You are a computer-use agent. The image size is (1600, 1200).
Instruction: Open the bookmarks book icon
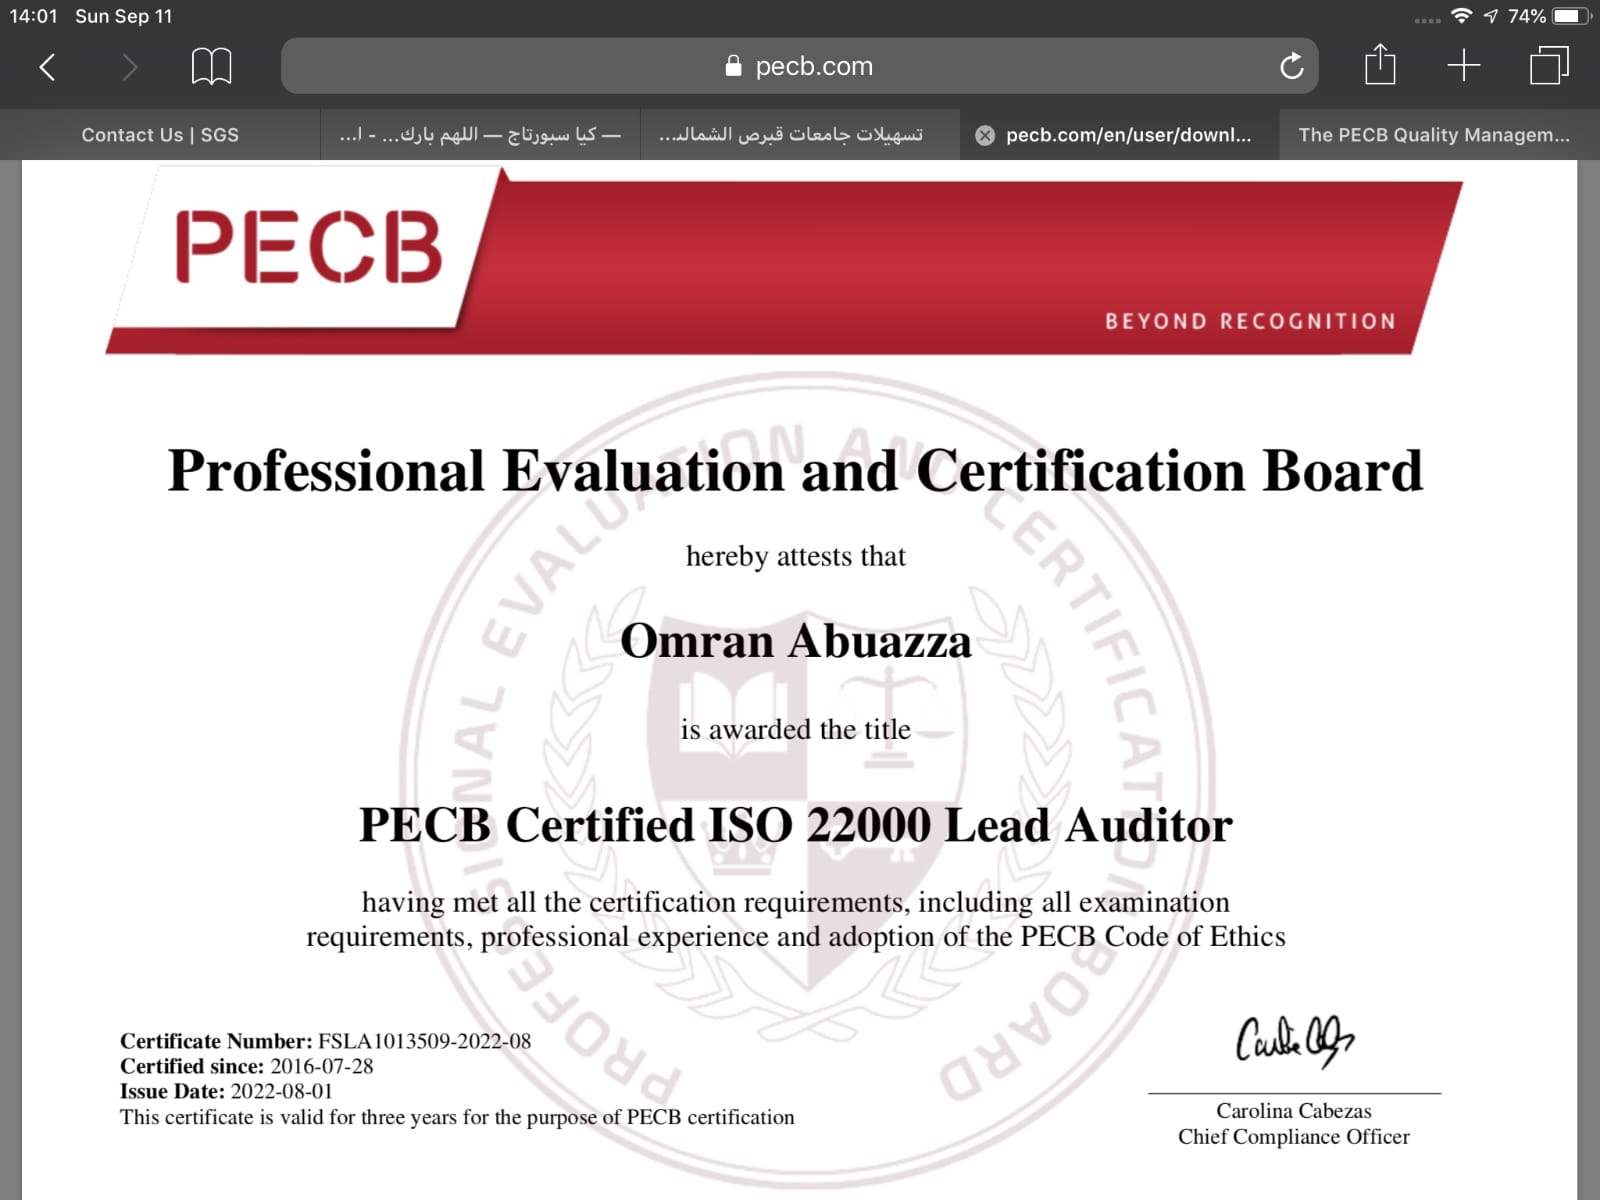click(x=211, y=67)
